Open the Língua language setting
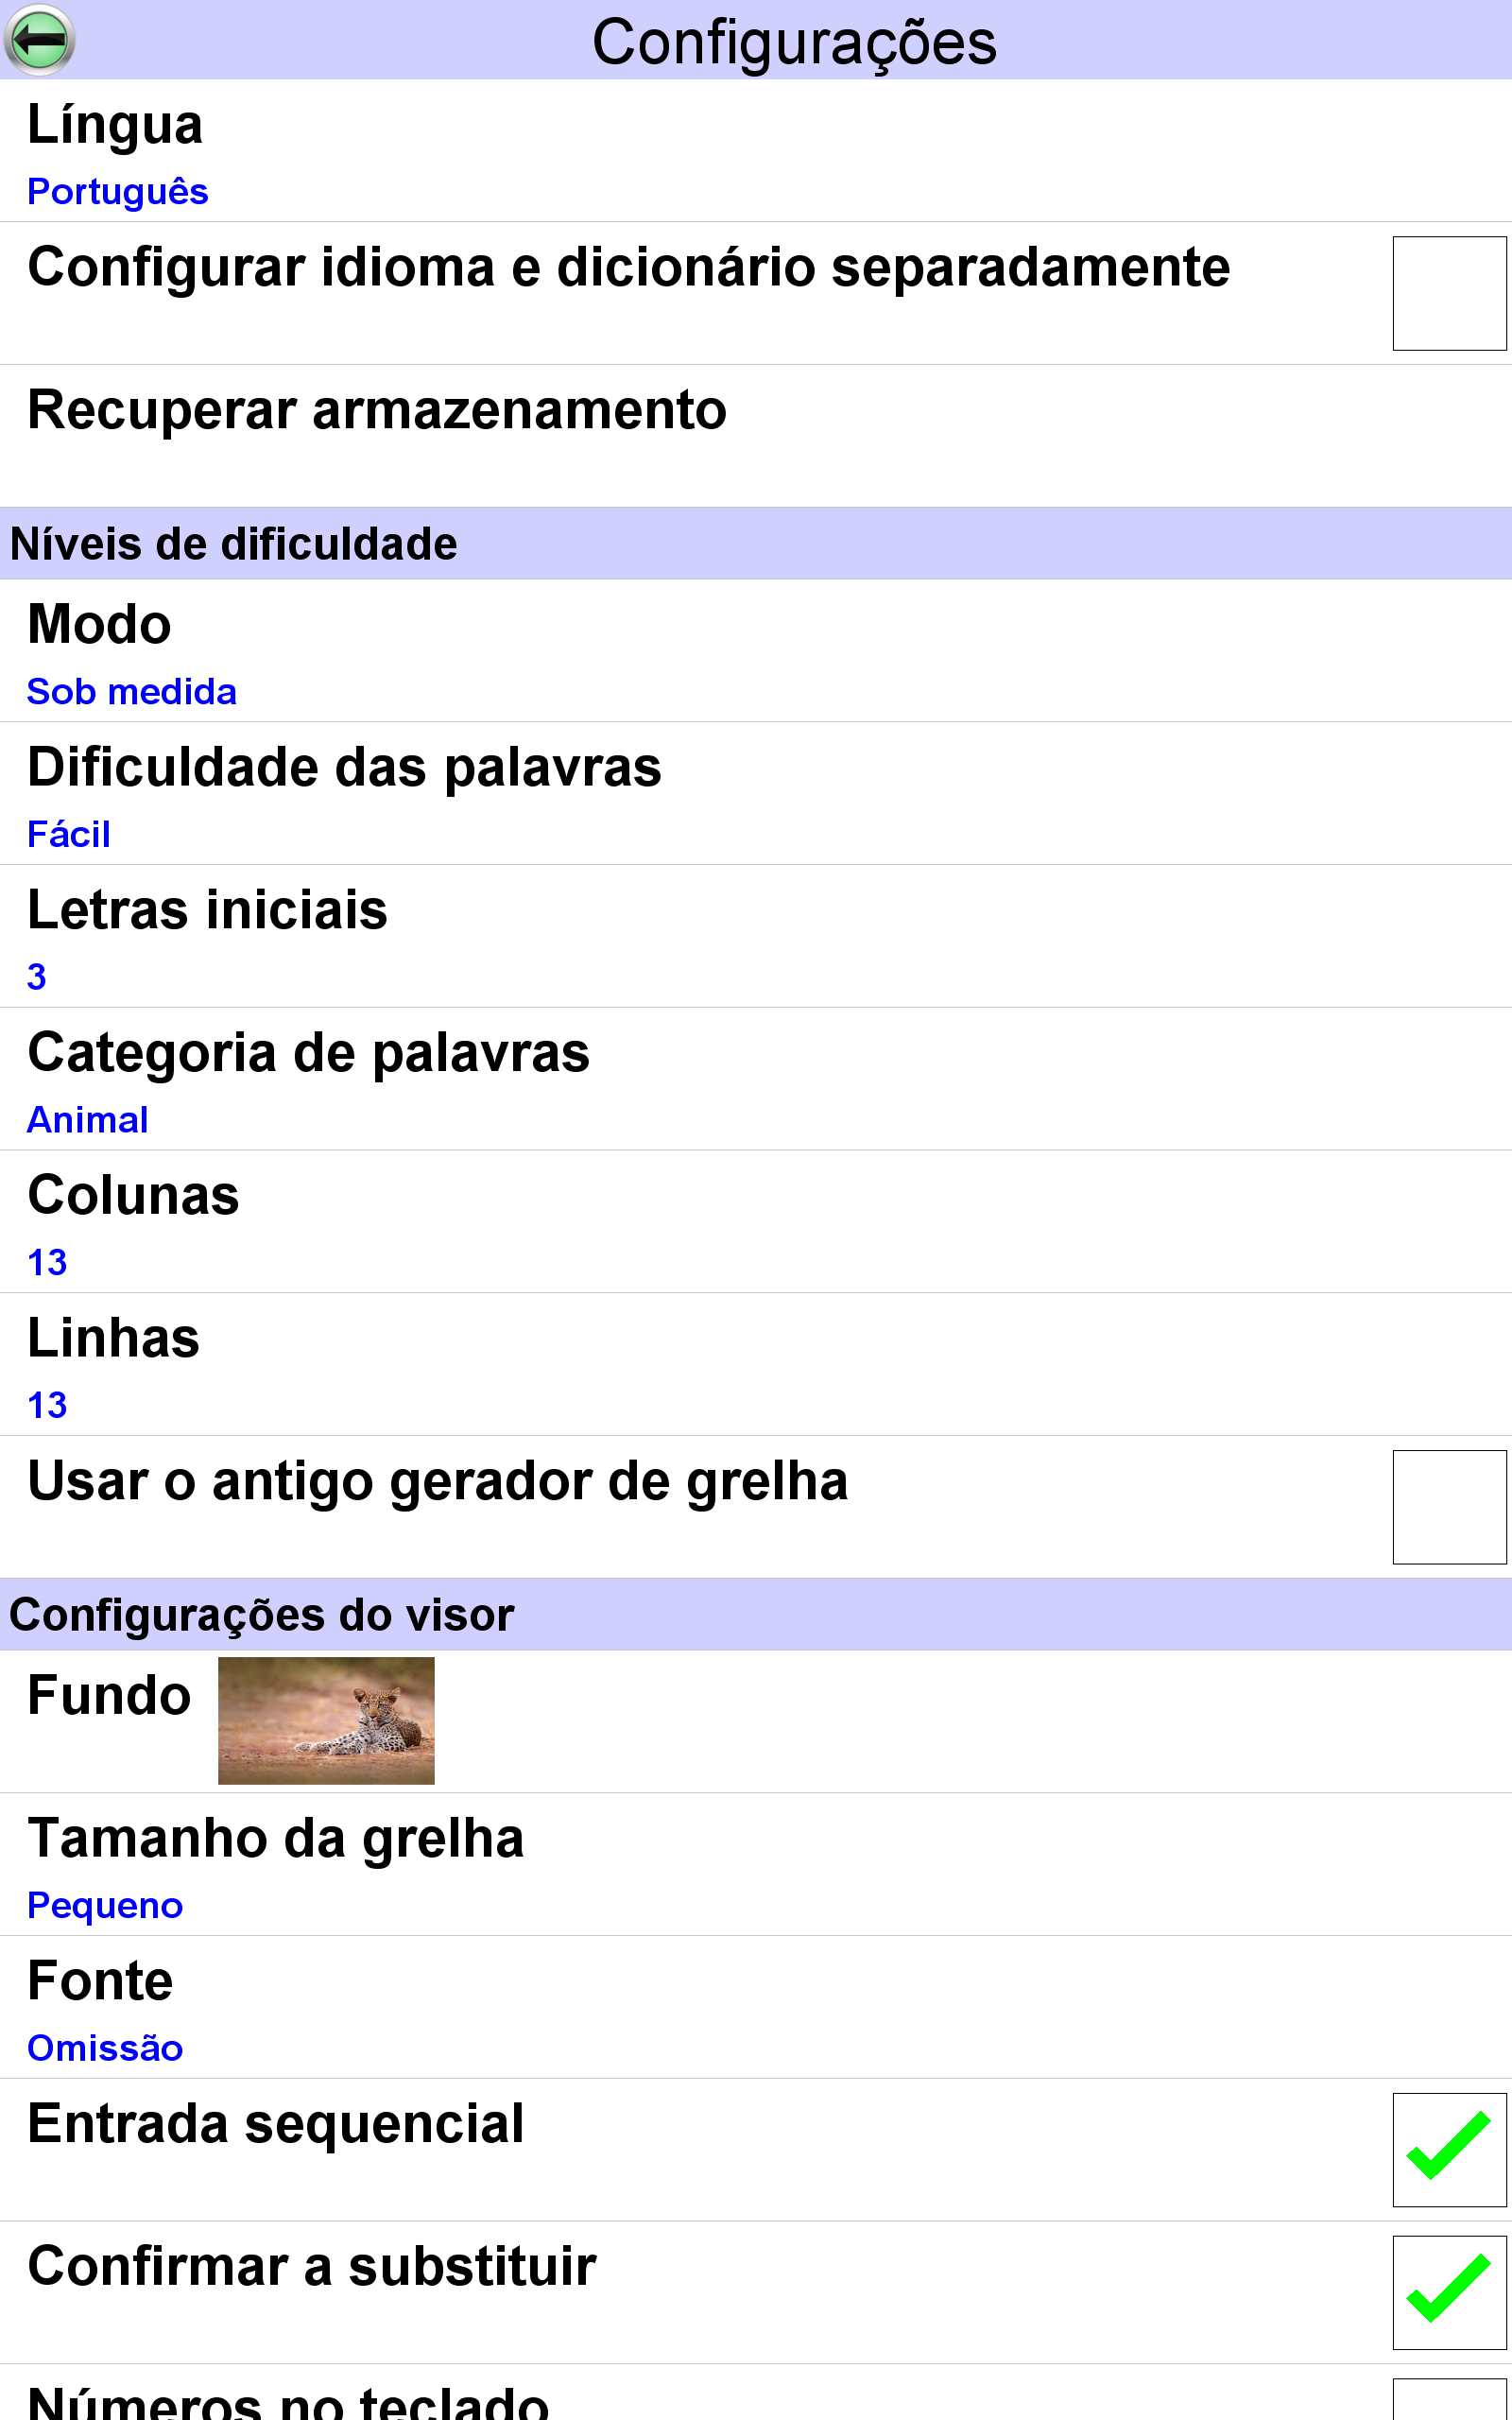 click(x=756, y=151)
